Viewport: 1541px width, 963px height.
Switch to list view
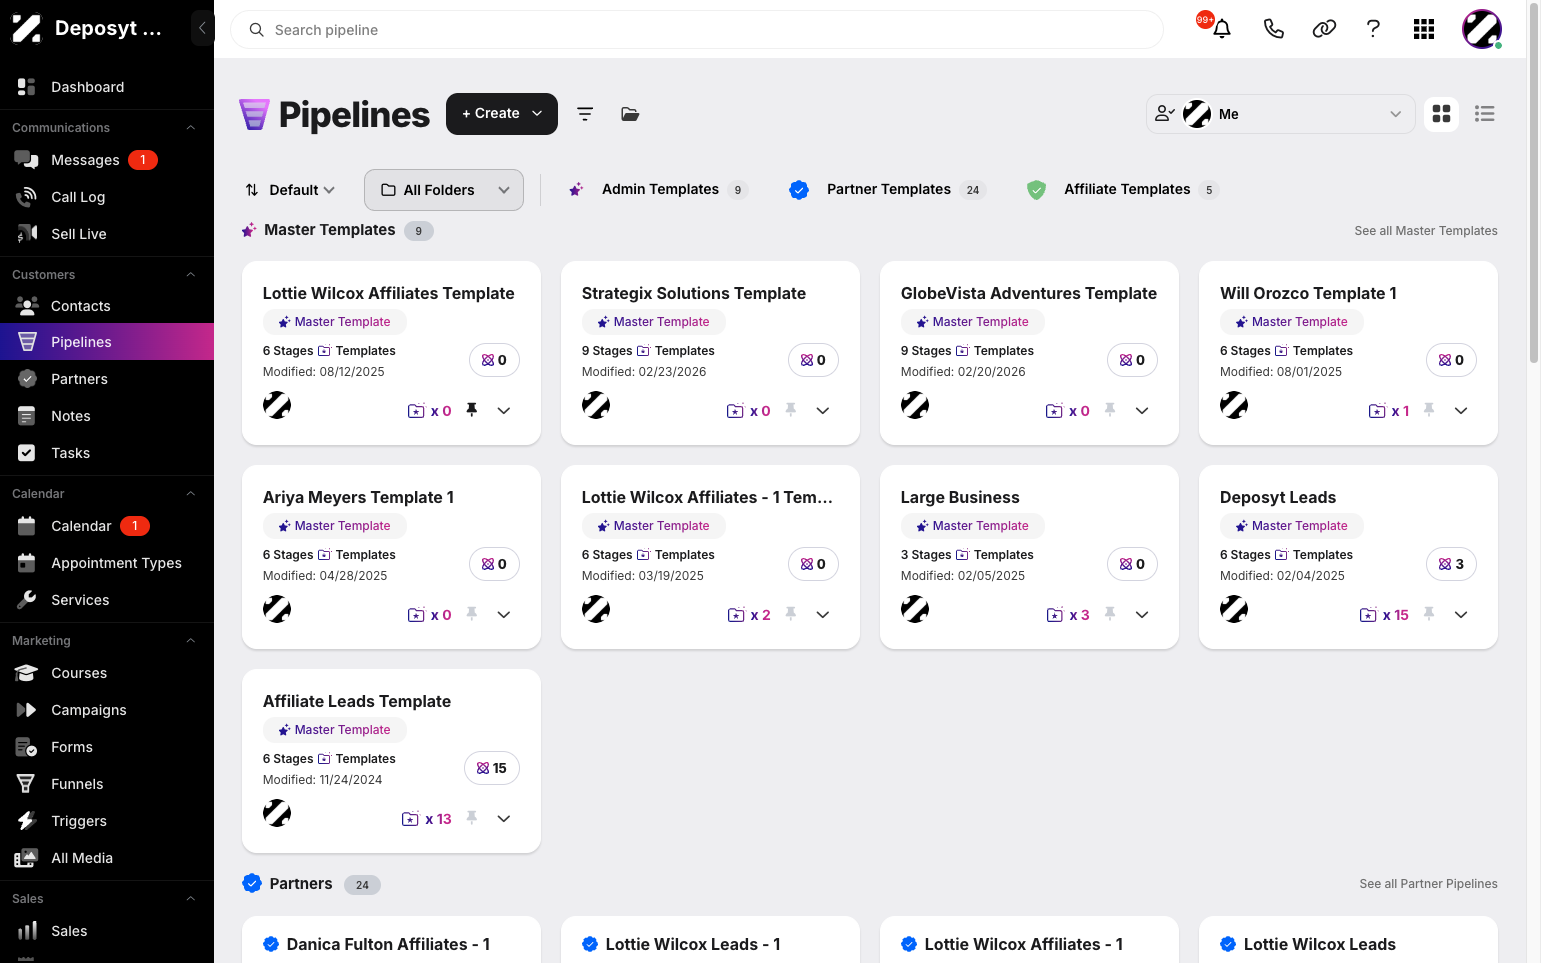click(1485, 114)
